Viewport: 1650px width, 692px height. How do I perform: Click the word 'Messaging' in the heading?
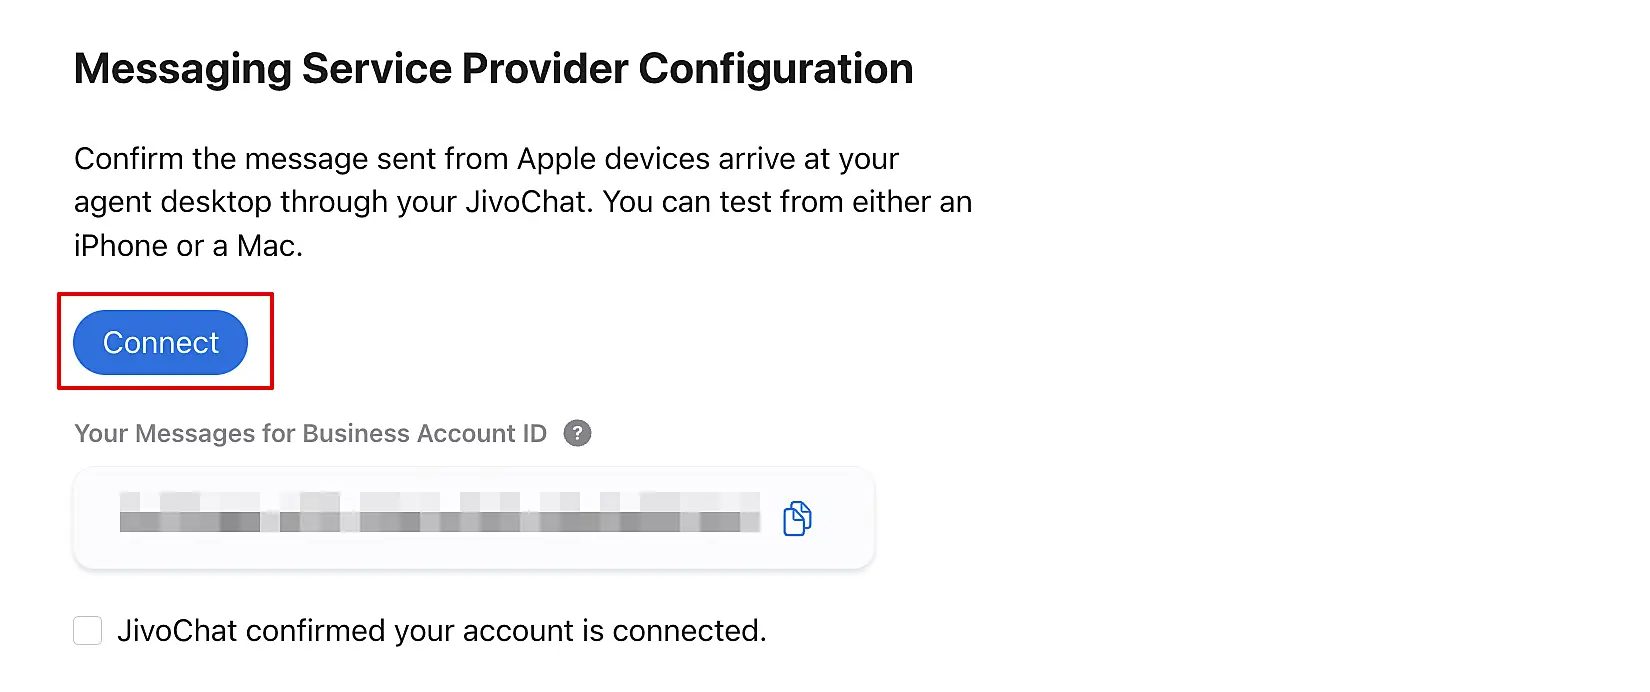pos(182,69)
